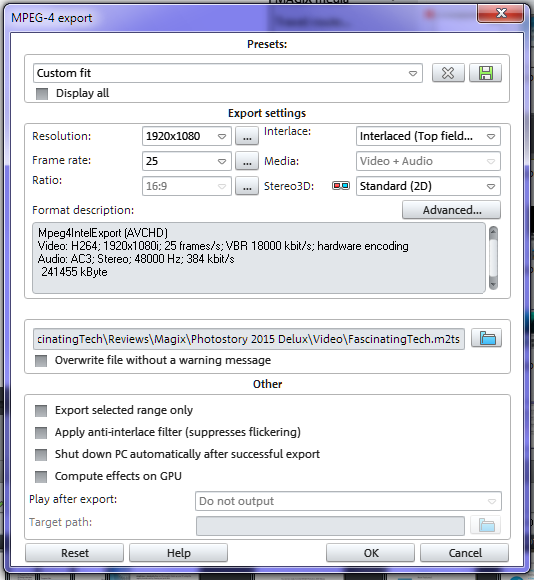Open the folder browse icon beside file path
Screen dimensions: 534x580
coord(487,338)
